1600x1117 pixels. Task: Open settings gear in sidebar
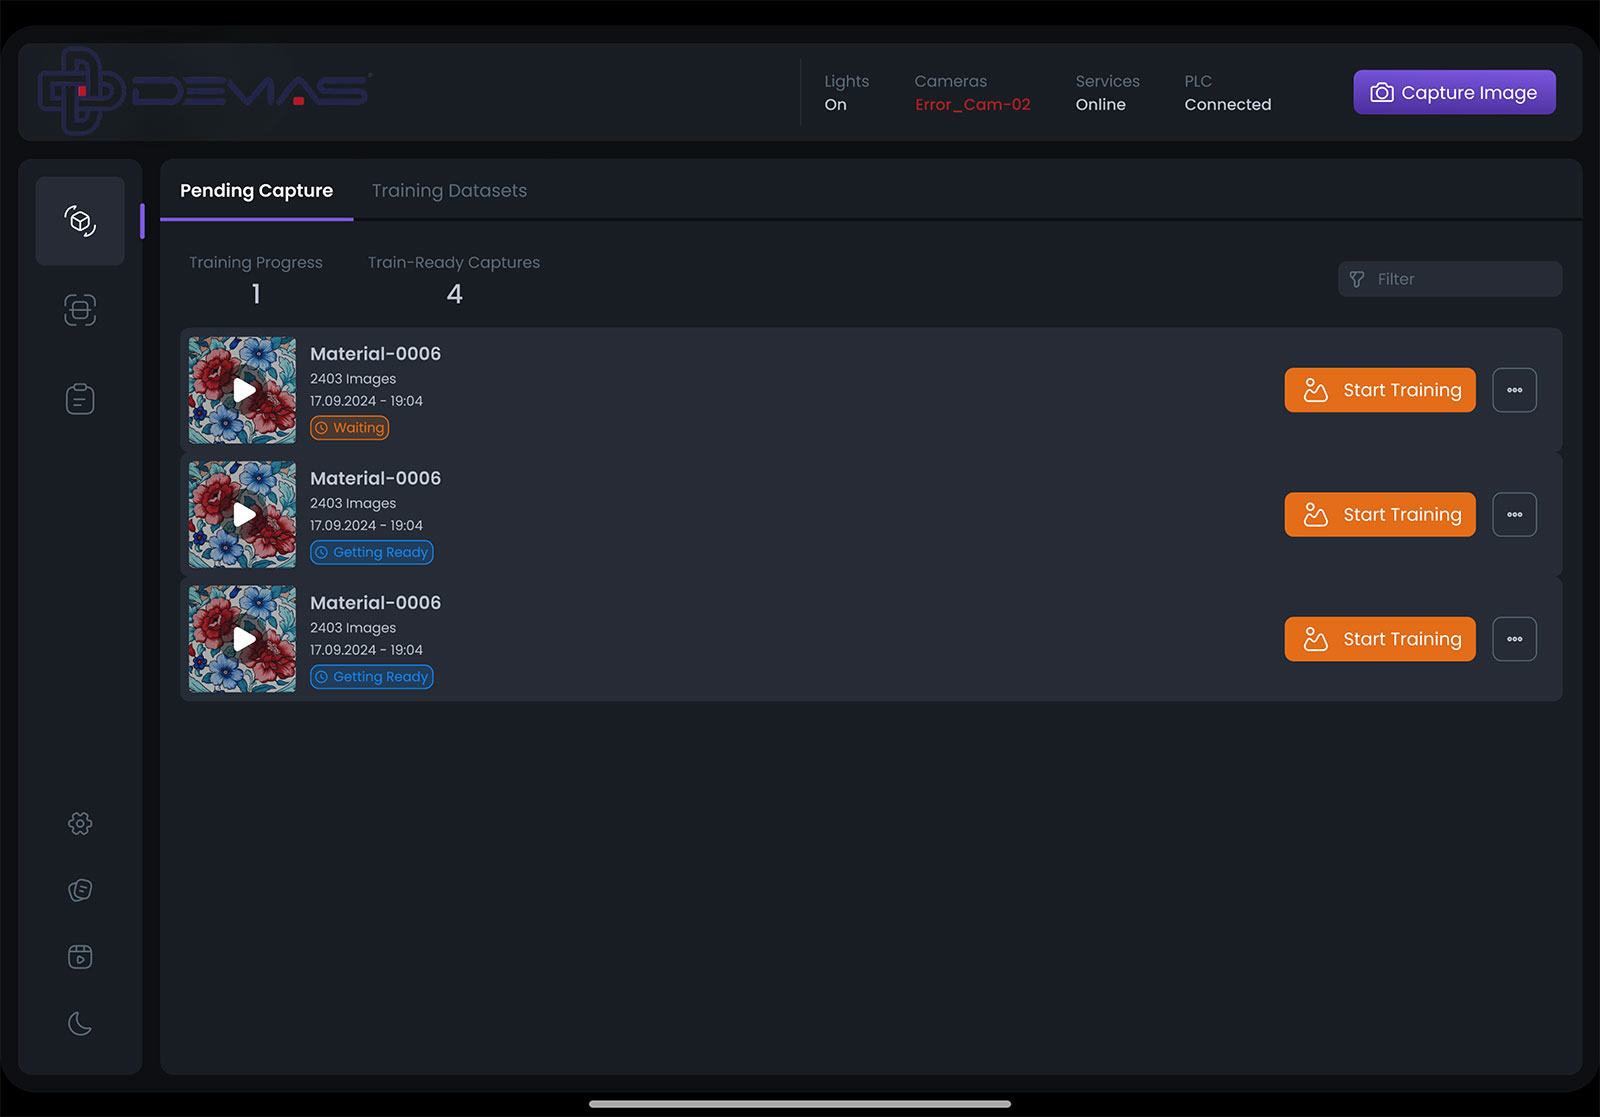tap(80, 823)
